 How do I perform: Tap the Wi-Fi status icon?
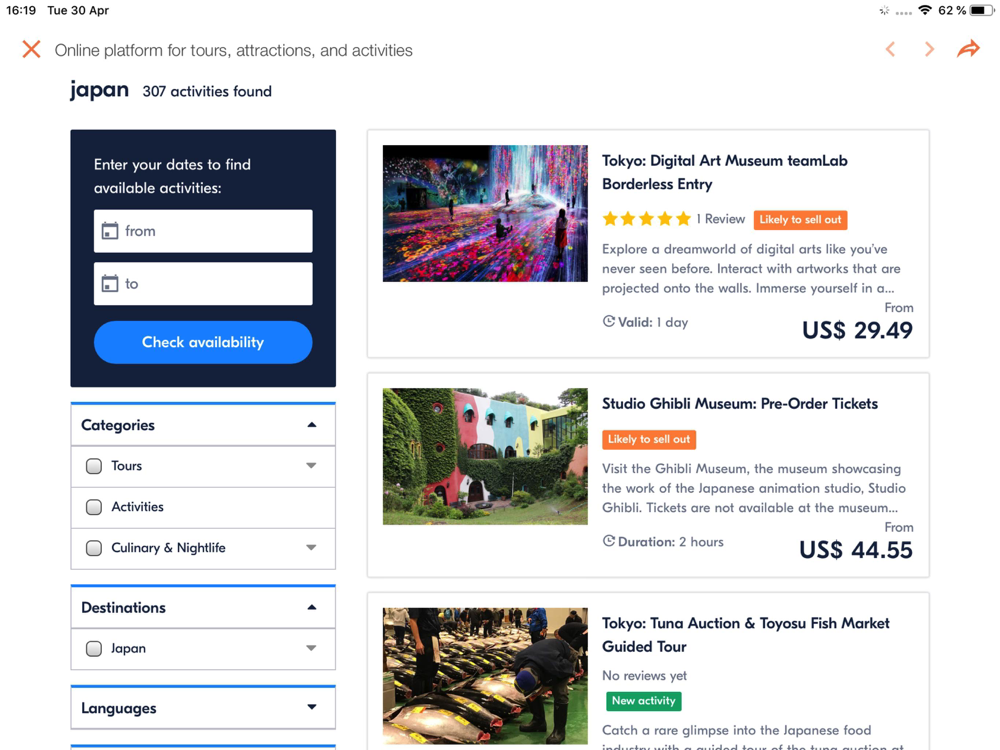point(925,10)
